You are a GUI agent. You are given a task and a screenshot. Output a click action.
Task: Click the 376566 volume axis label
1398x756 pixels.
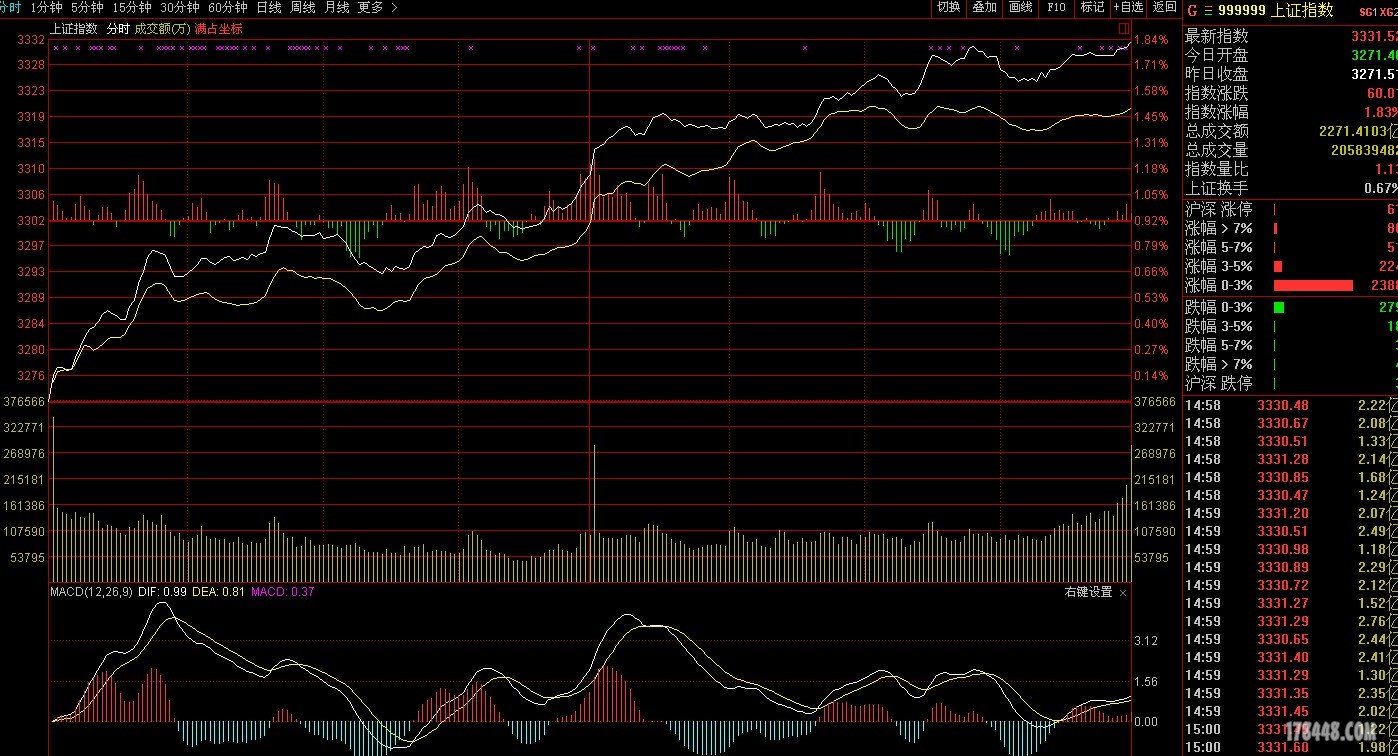pos(25,402)
